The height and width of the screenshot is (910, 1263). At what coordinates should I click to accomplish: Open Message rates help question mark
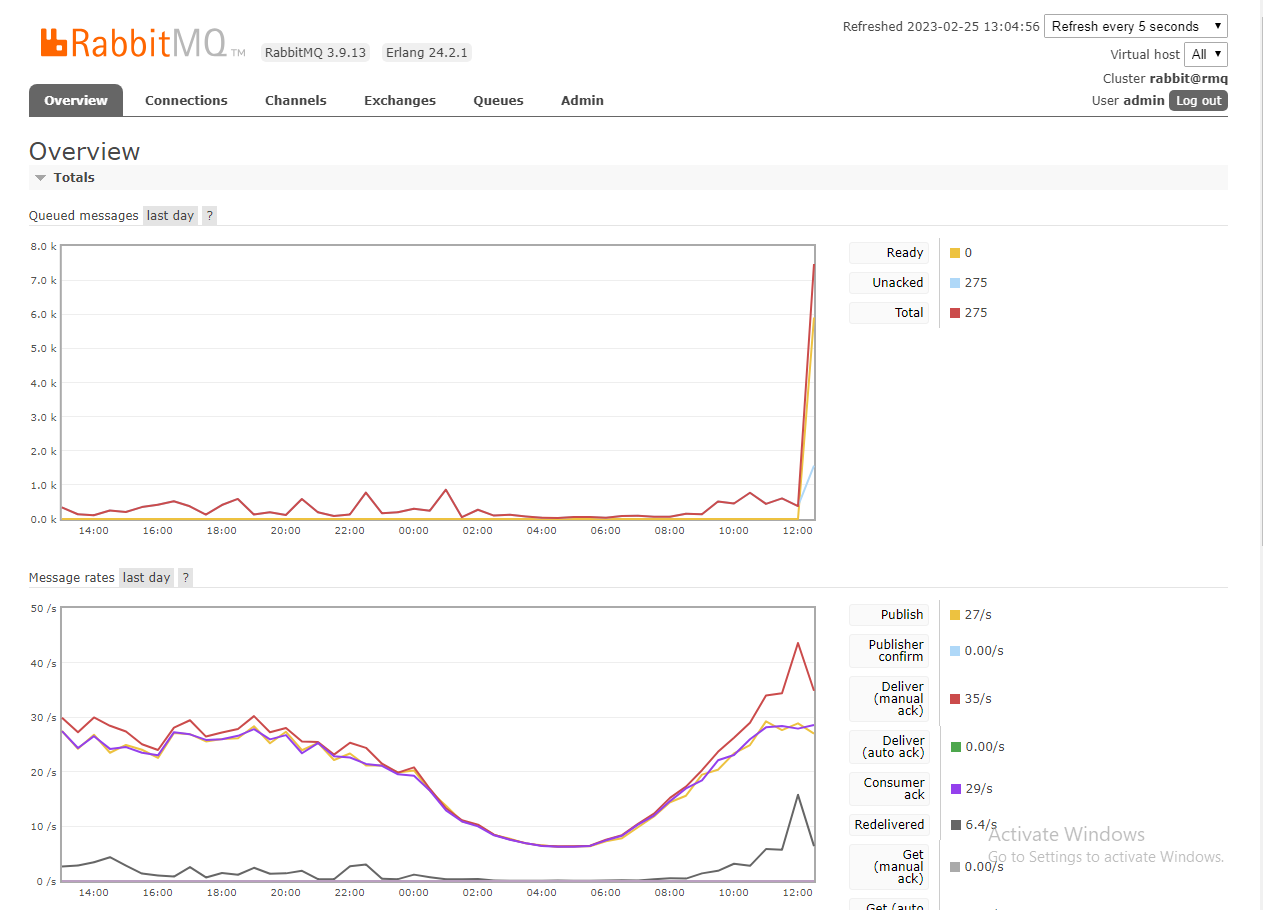(x=185, y=577)
